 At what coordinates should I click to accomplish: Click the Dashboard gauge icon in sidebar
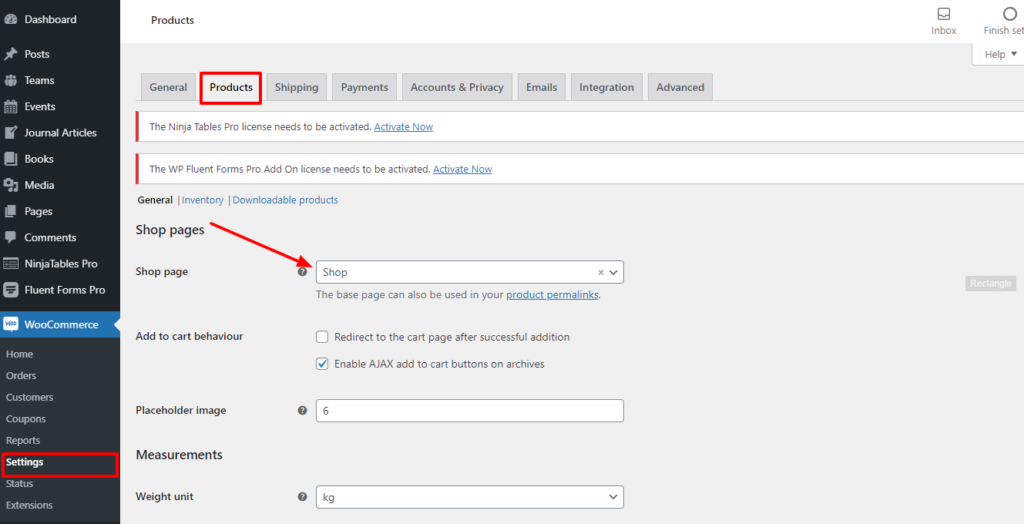pyautogui.click(x=11, y=19)
